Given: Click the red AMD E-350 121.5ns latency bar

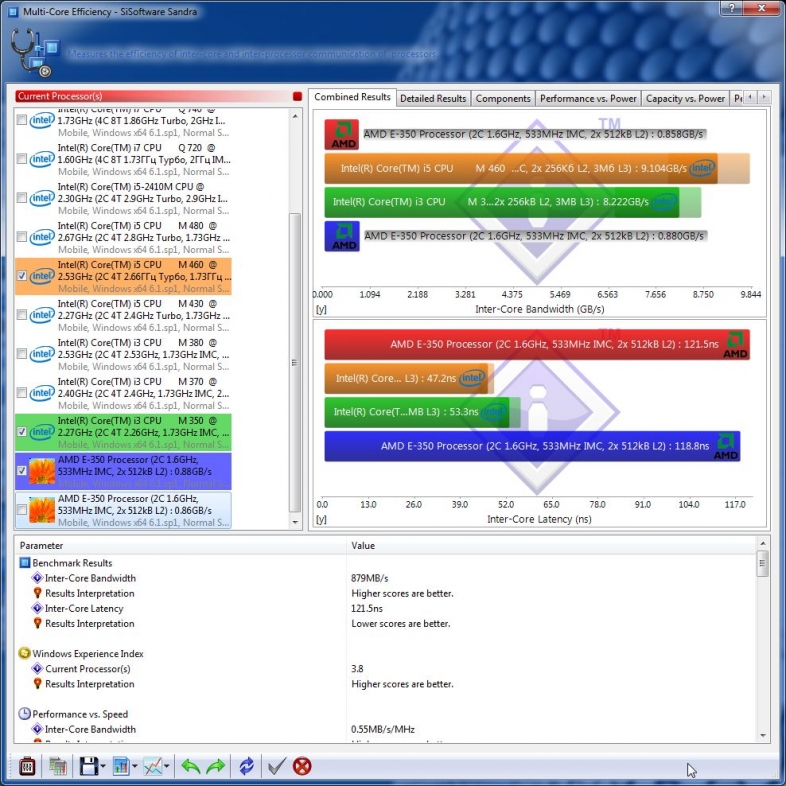Looking at the screenshot, I should (537, 344).
